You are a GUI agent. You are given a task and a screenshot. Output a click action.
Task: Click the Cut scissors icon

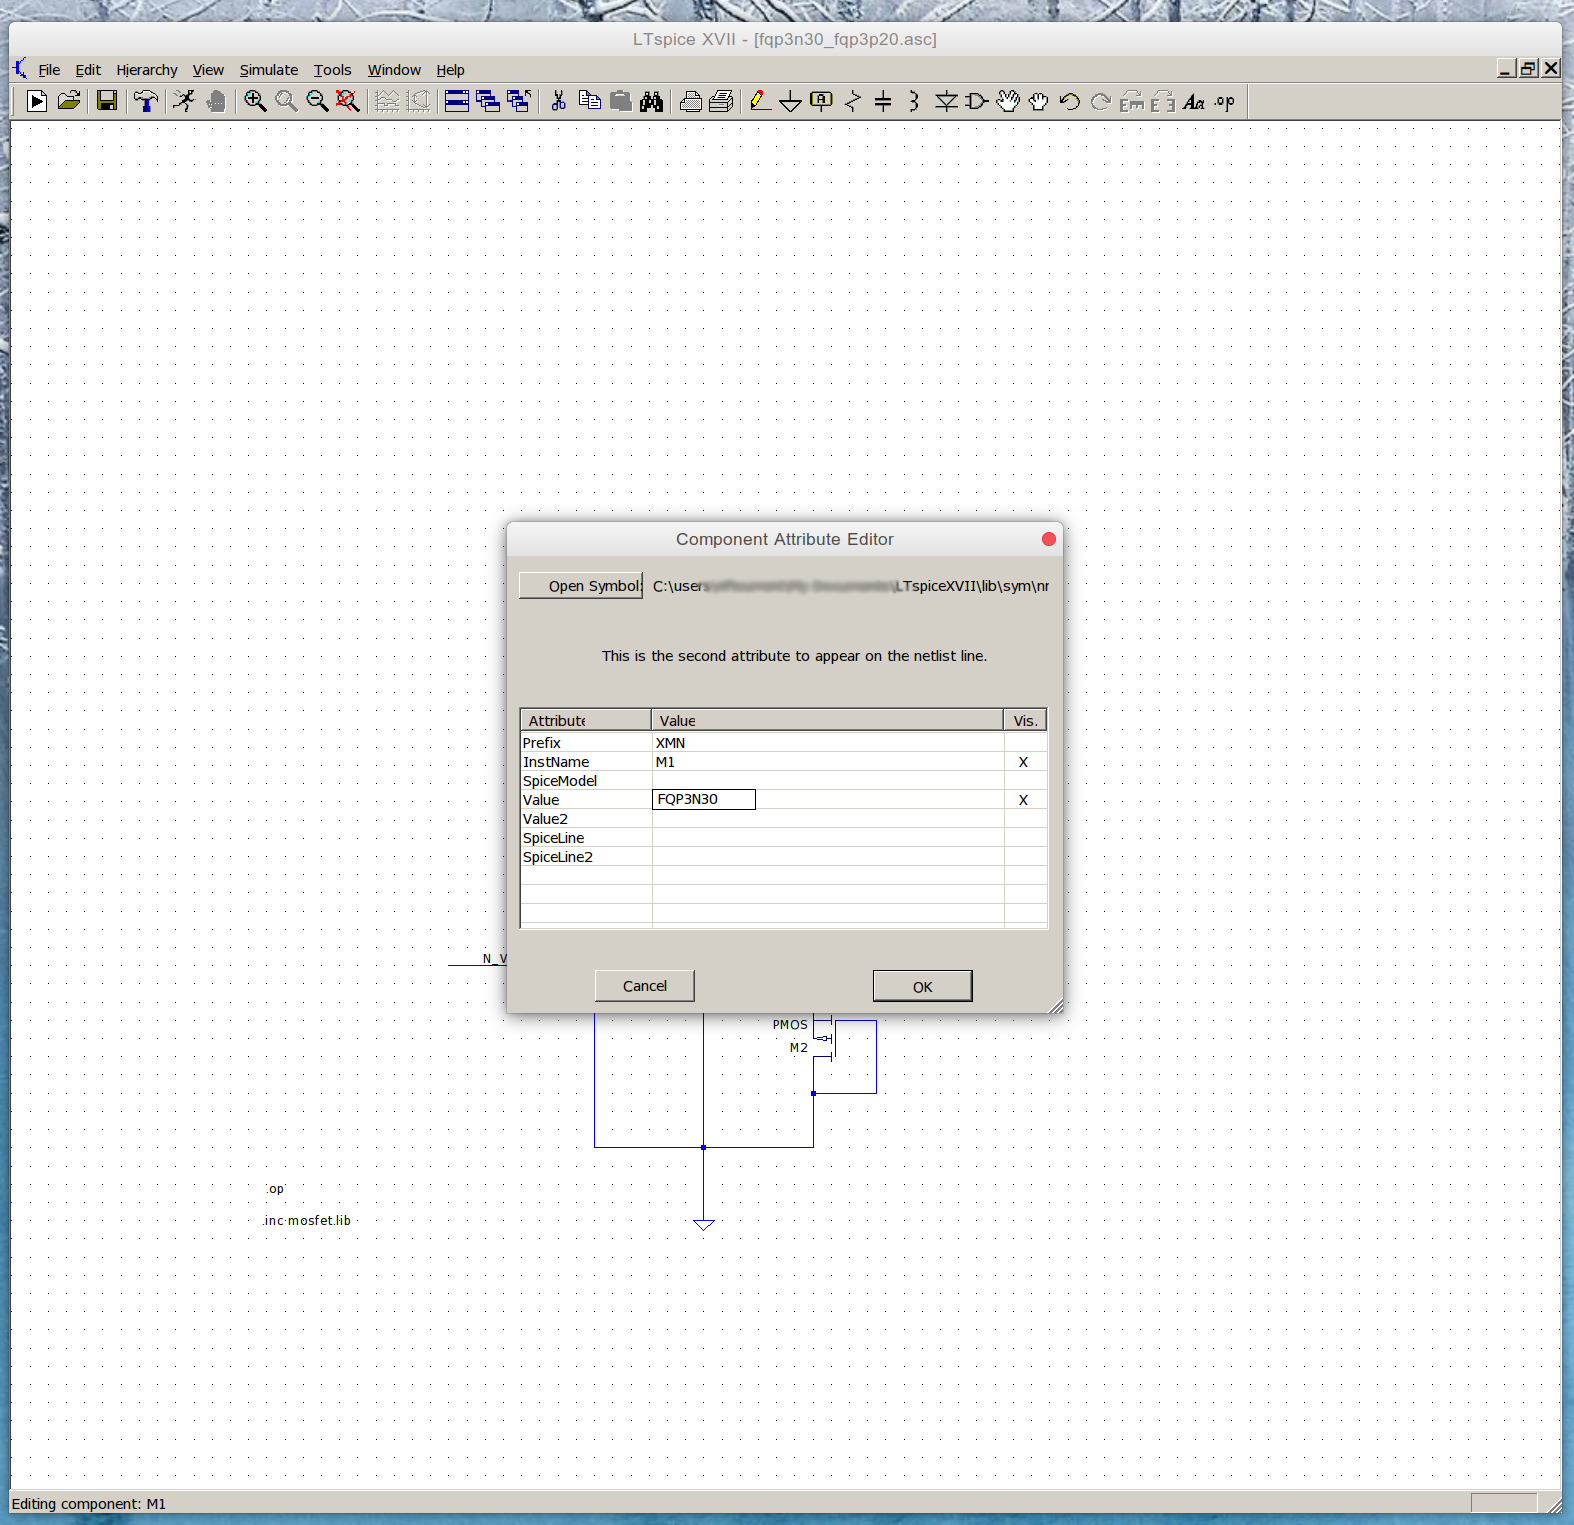558,101
